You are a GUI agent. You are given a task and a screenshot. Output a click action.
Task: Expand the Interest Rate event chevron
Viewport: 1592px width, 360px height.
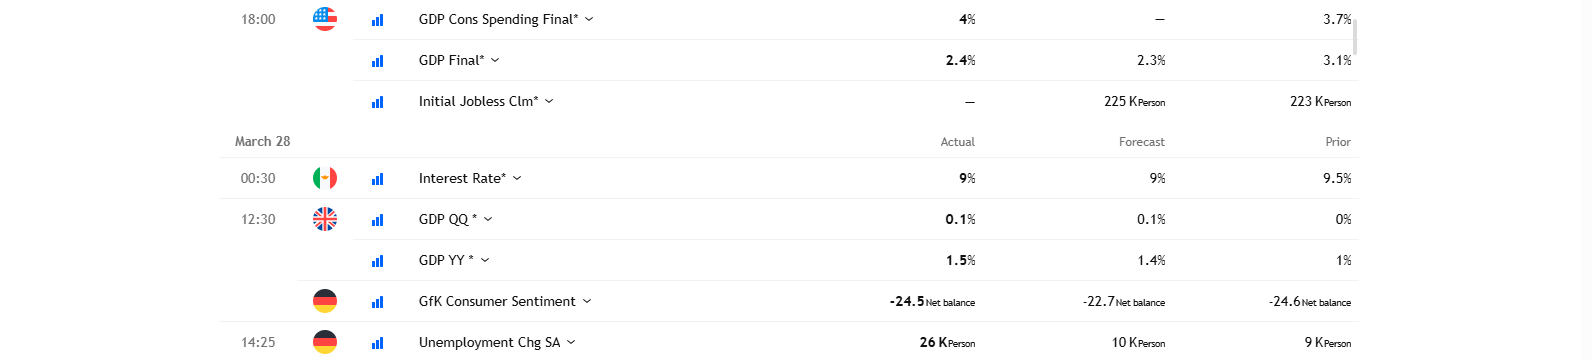pos(517,178)
